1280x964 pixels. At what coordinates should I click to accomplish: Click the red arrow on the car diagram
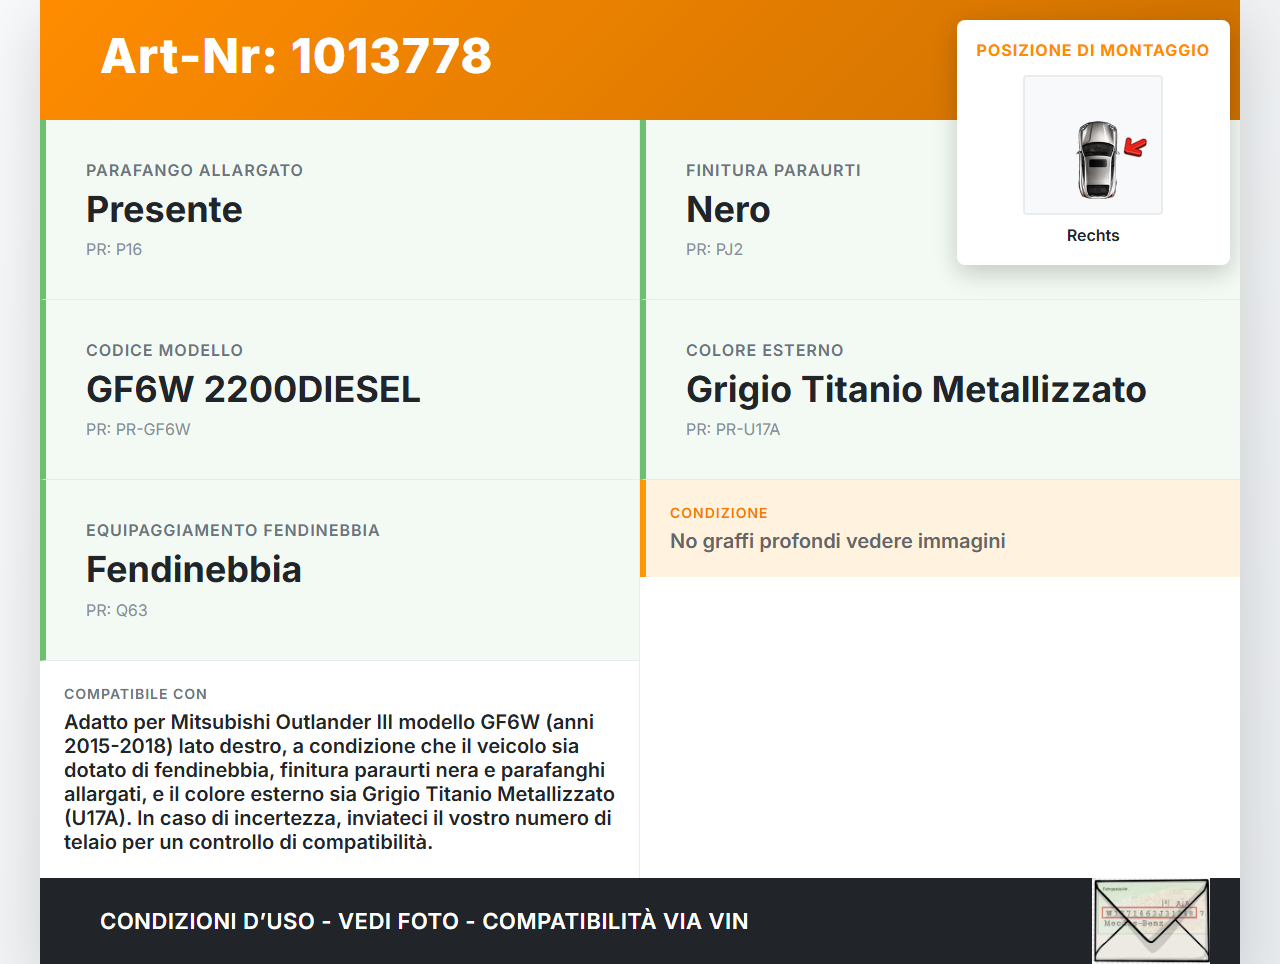[x=1135, y=148]
